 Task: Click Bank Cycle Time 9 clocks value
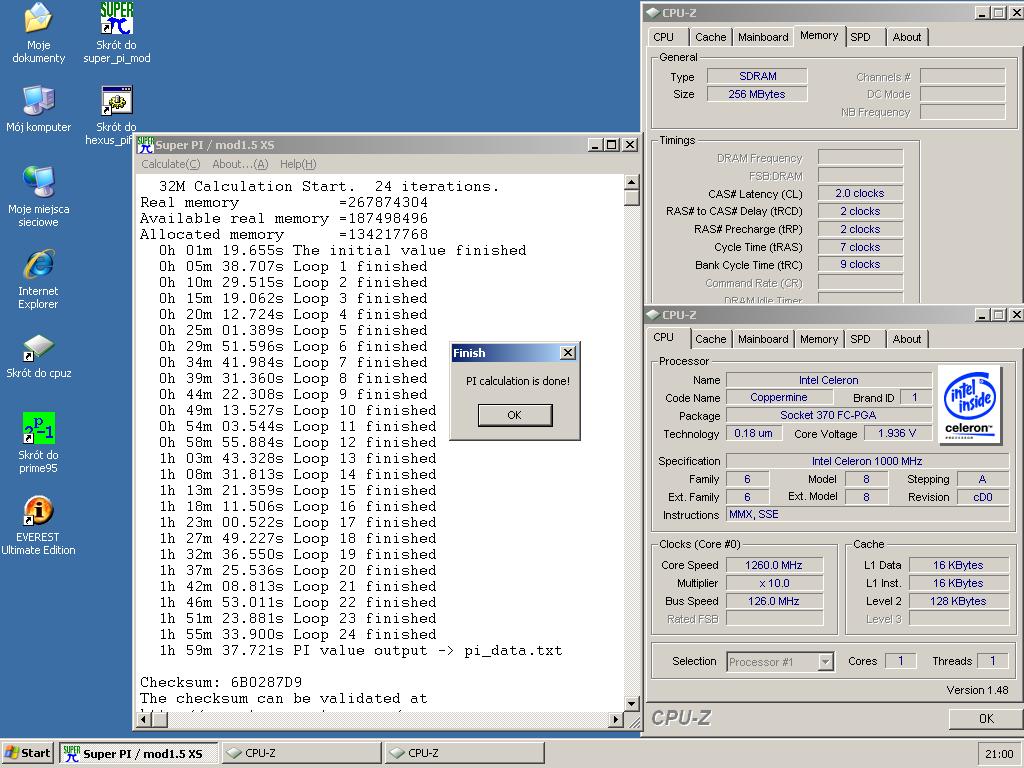point(860,264)
